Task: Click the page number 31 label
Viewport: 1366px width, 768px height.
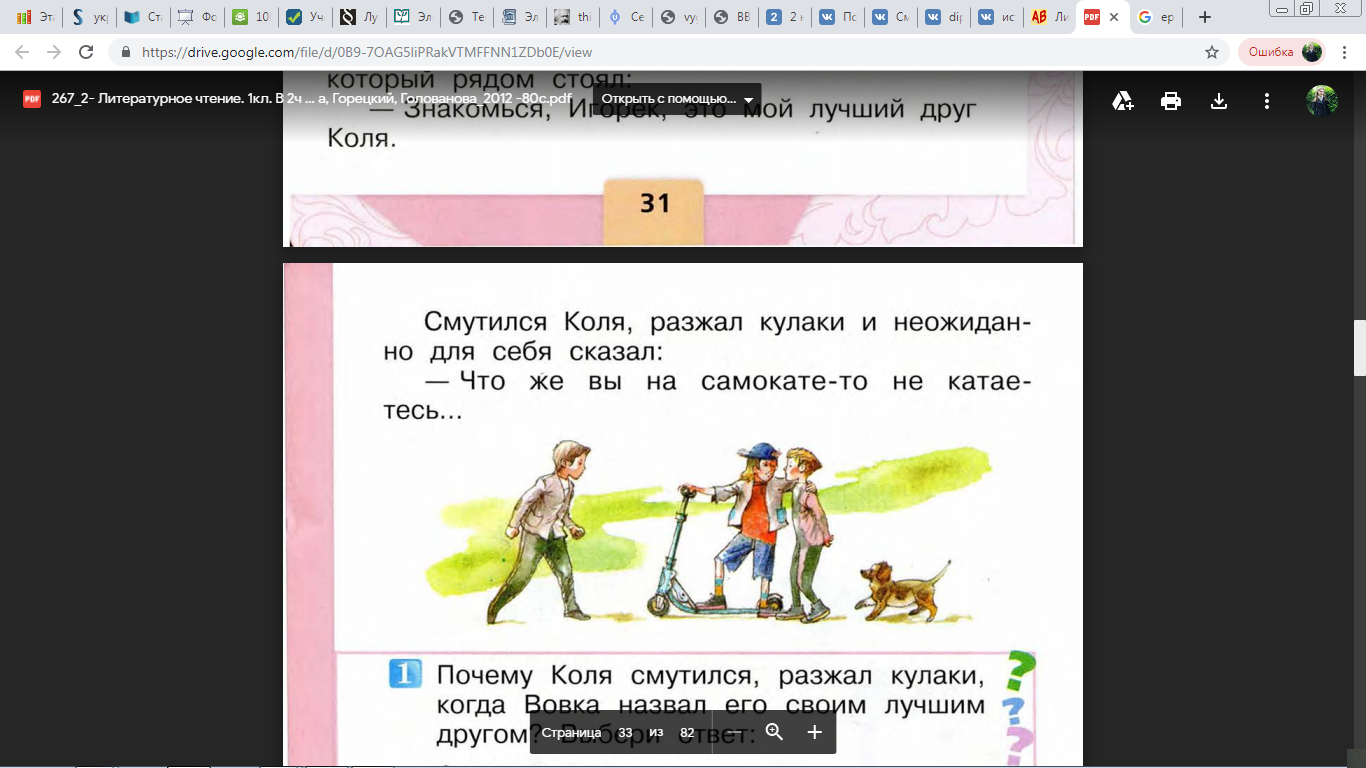Action: [655, 203]
